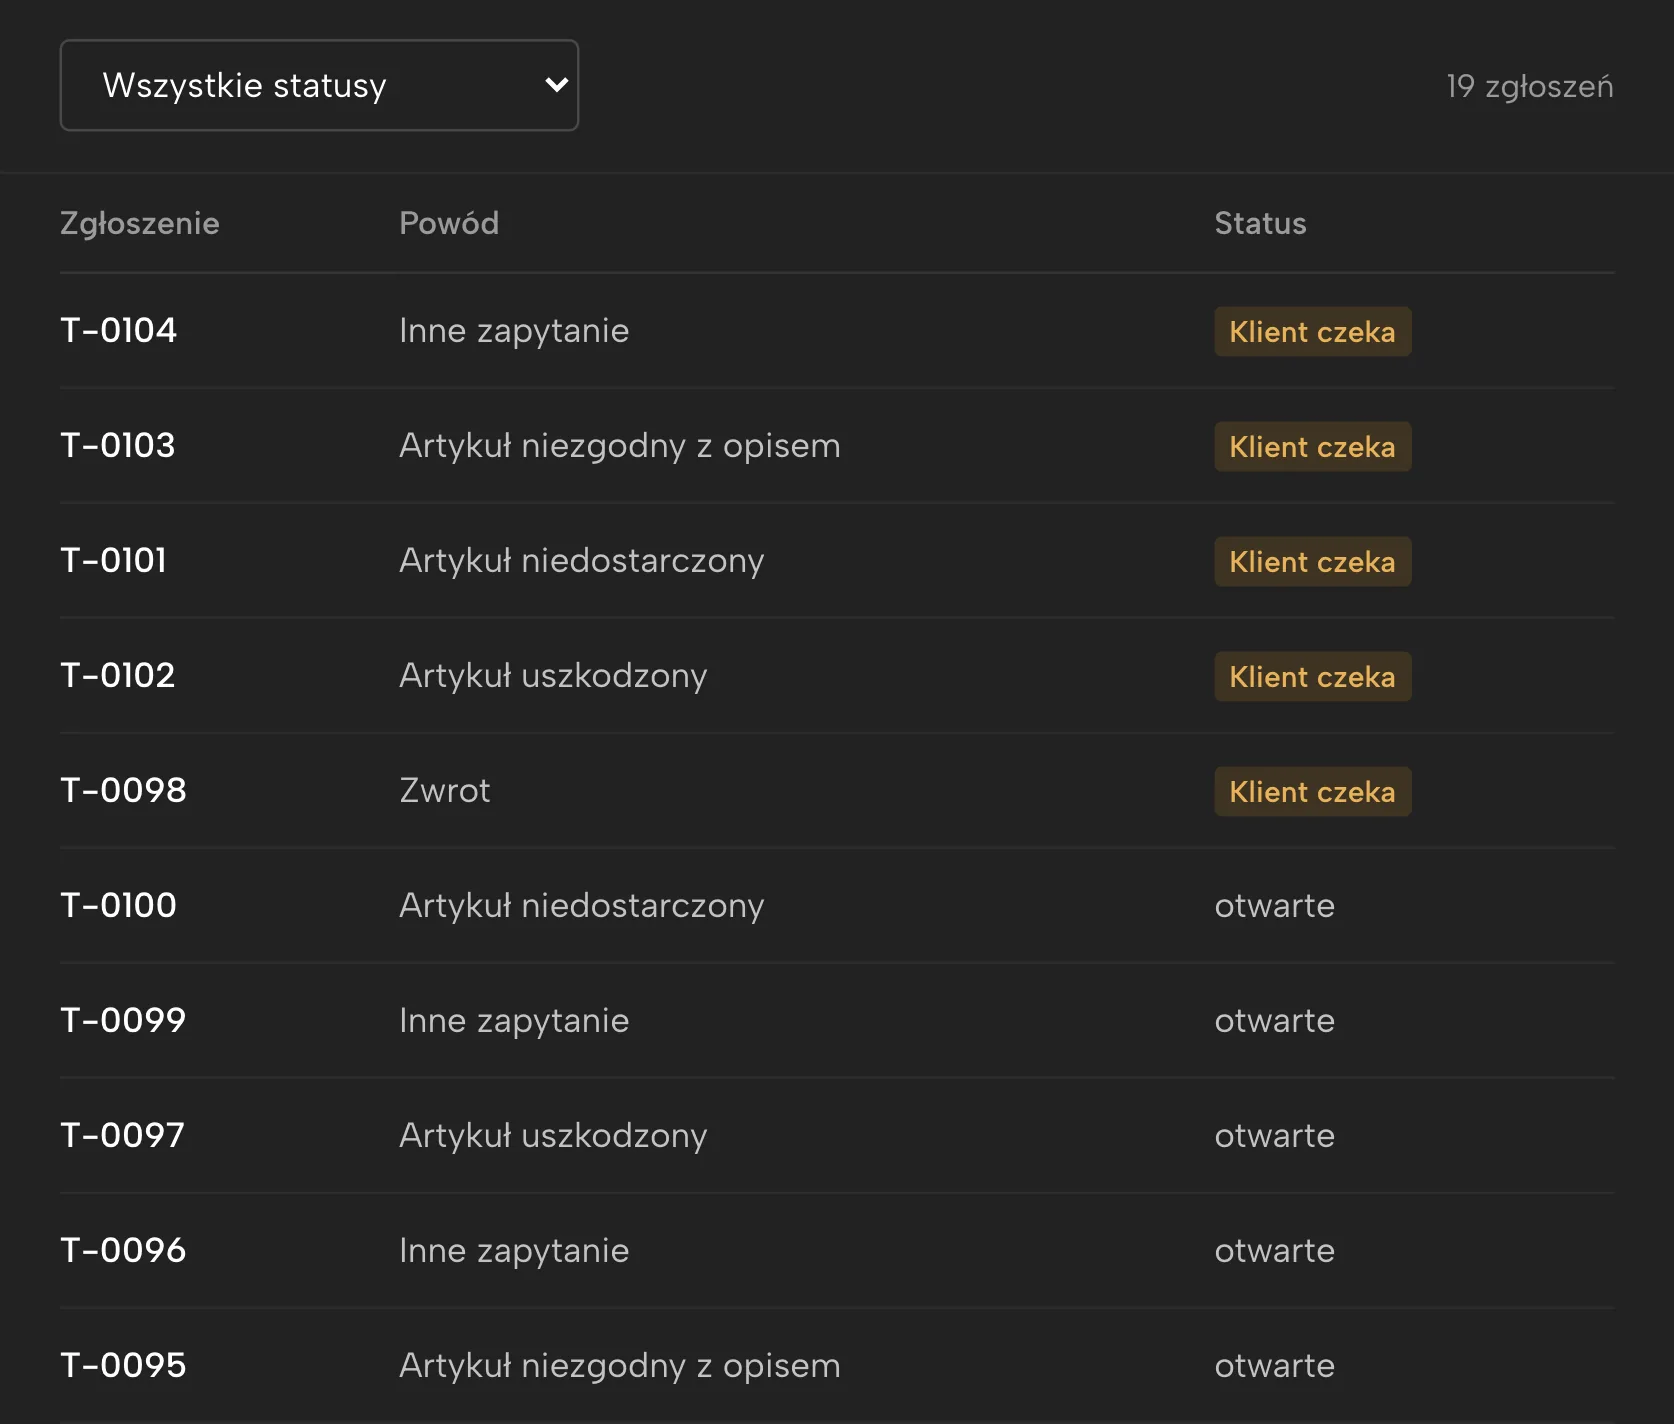1674x1424 pixels.
Task: Select the 'Zwrot' reason for T-0098
Action: [x=445, y=790]
